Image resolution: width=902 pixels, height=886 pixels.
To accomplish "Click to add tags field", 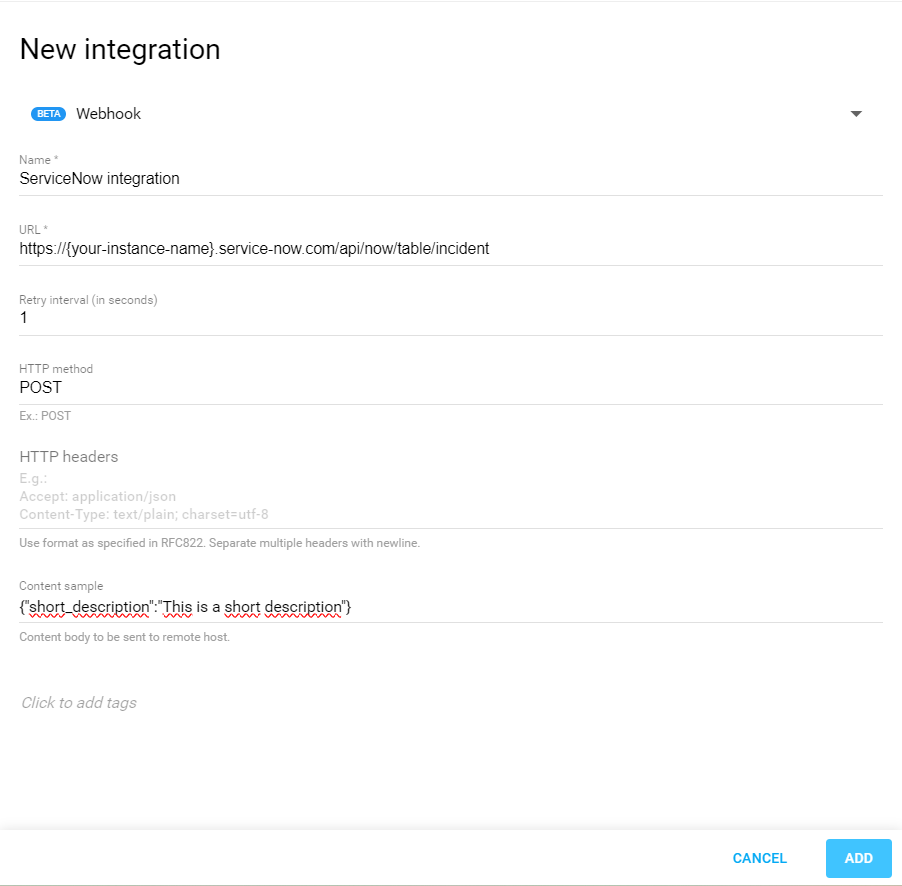I will pos(79,703).
